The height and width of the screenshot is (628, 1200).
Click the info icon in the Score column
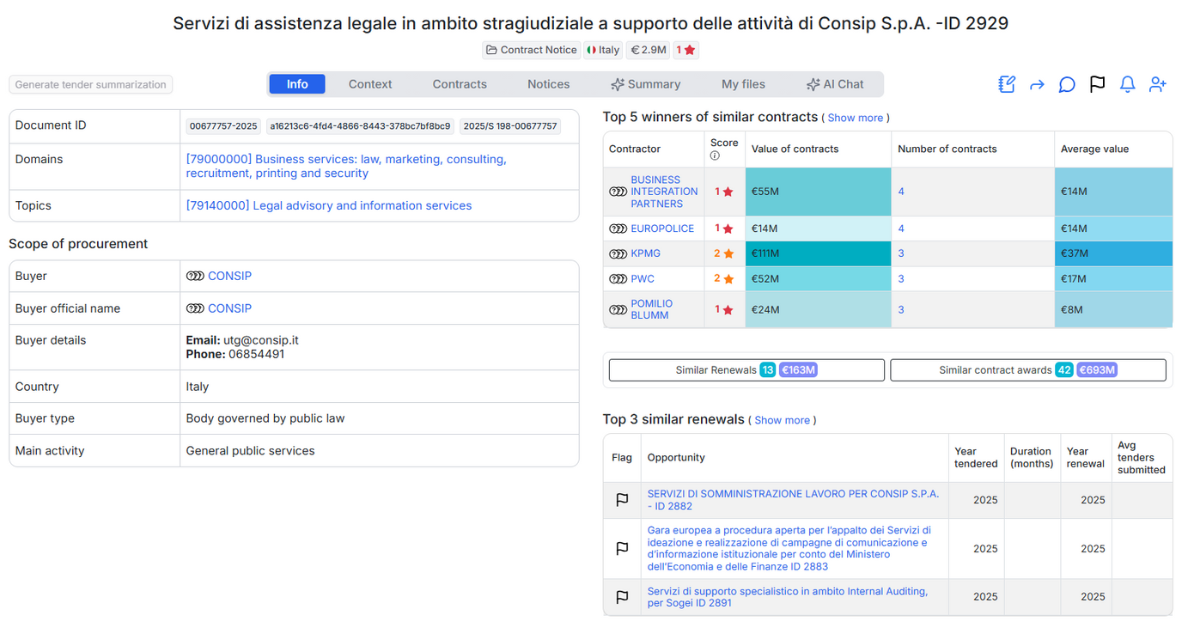pyautogui.click(x=715, y=157)
